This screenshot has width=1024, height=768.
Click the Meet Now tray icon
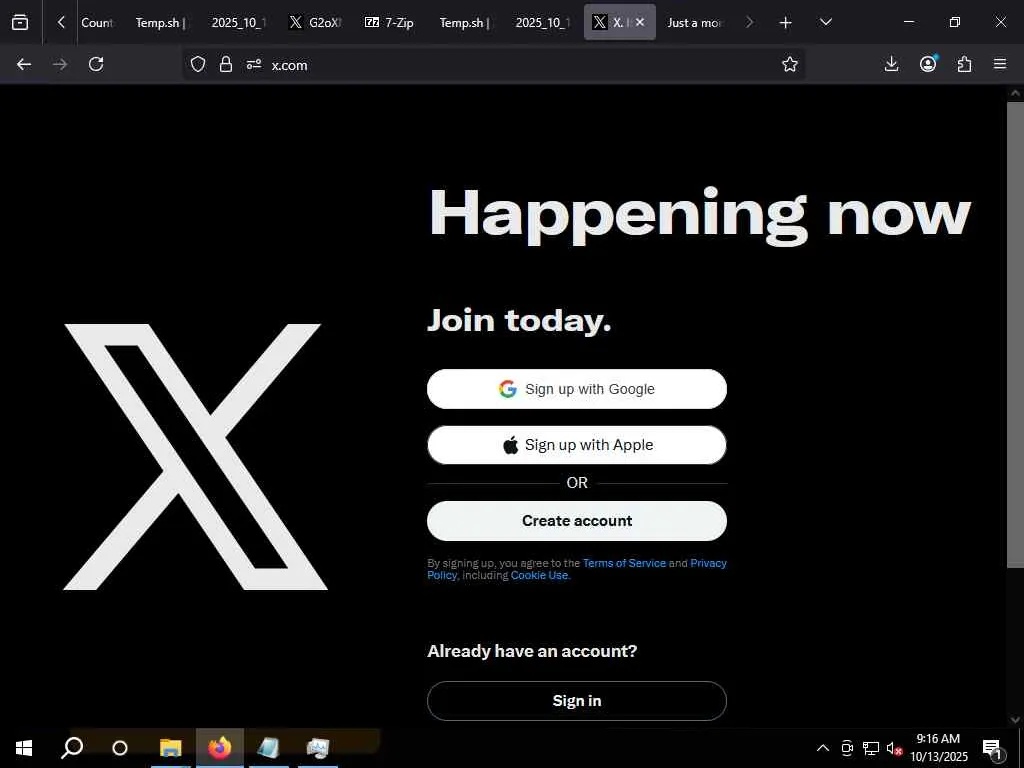point(847,748)
